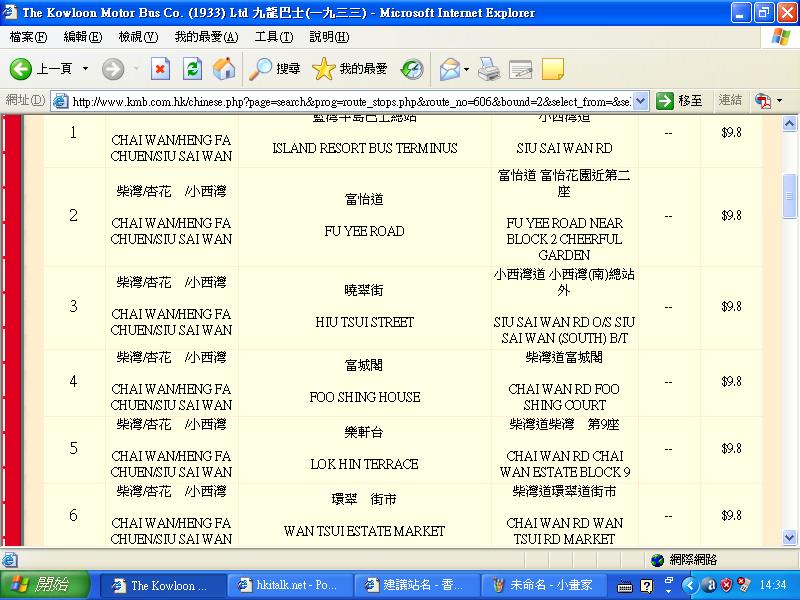Open the Edit page toolbar icon
Screen dimensions: 800x600
pos(520,69)
